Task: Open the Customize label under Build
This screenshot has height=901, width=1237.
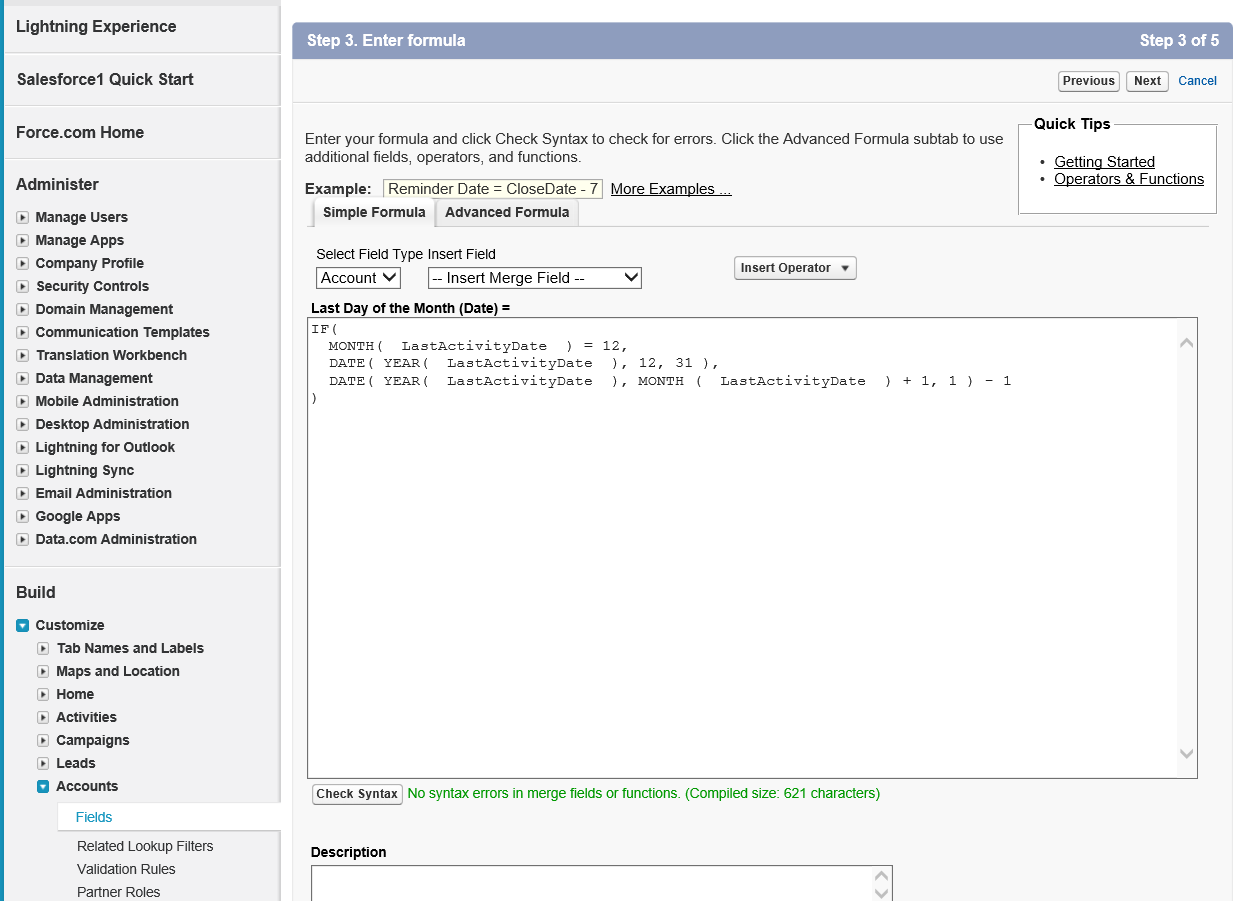Action: 70,625
